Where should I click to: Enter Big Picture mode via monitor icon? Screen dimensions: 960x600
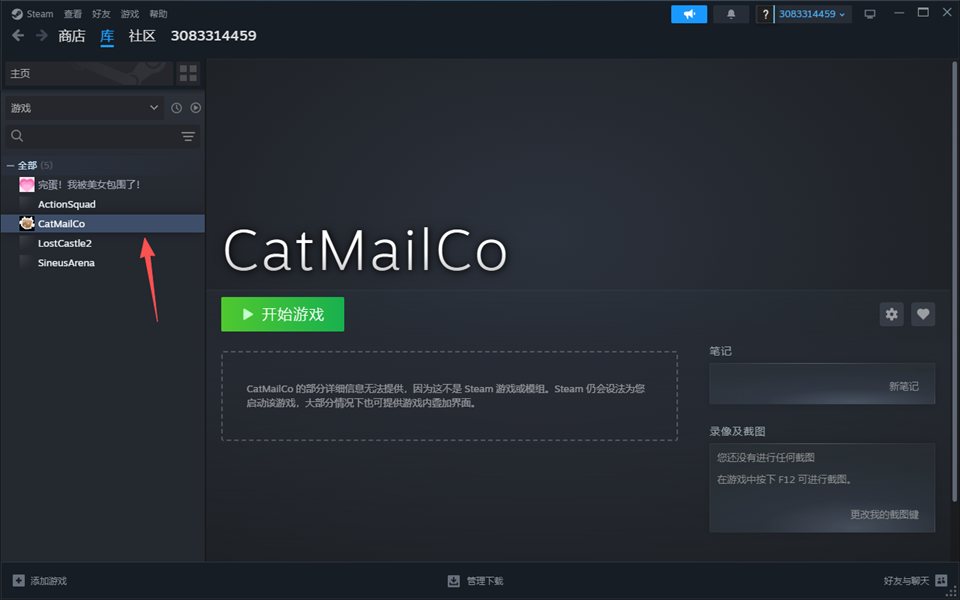[x=869, y=14]
